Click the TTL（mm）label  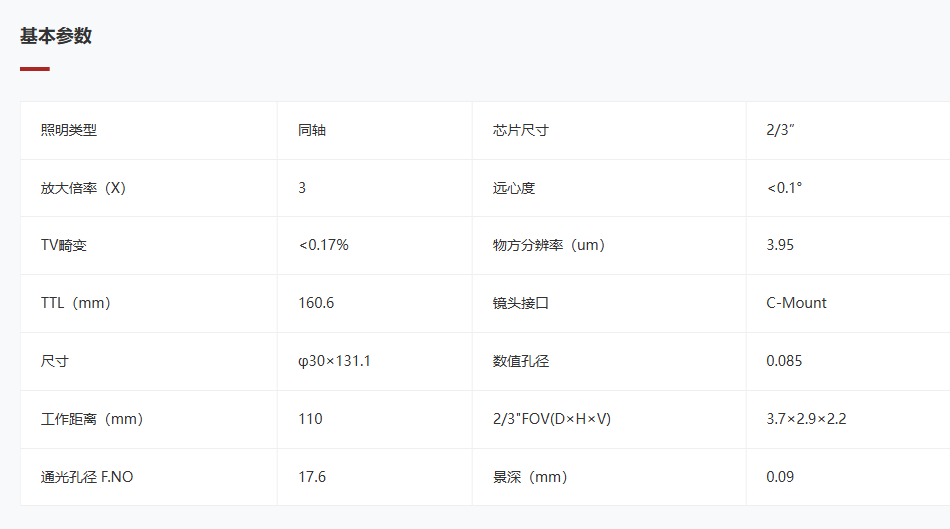tap(76, 303)
